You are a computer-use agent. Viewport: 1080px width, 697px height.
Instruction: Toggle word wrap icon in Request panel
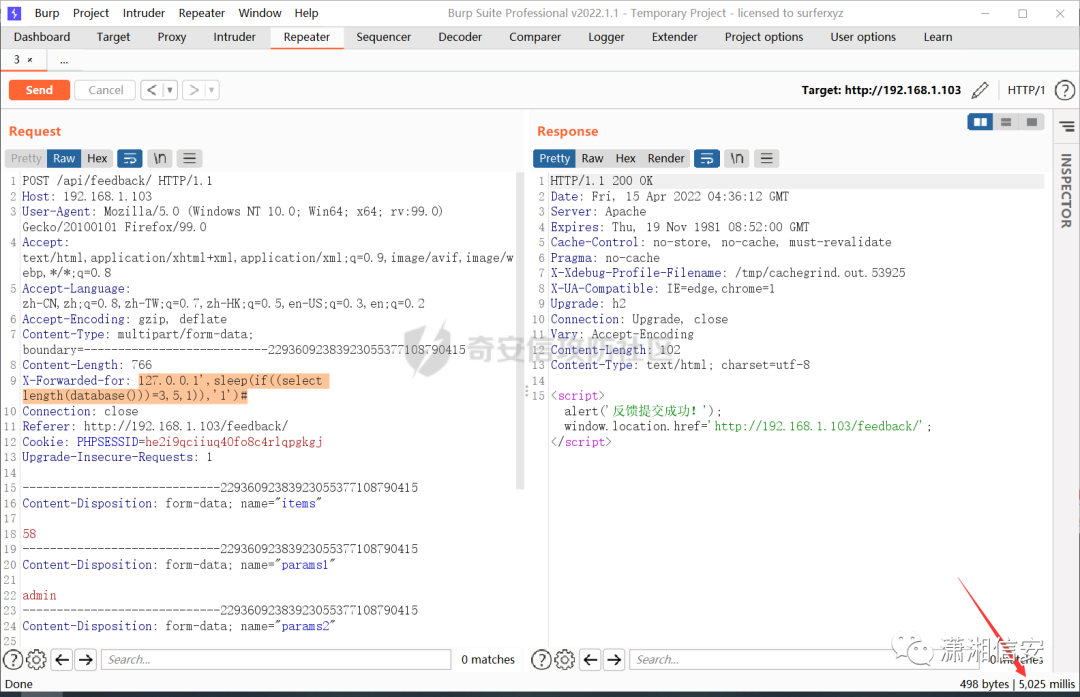click(x=129, y=158)
